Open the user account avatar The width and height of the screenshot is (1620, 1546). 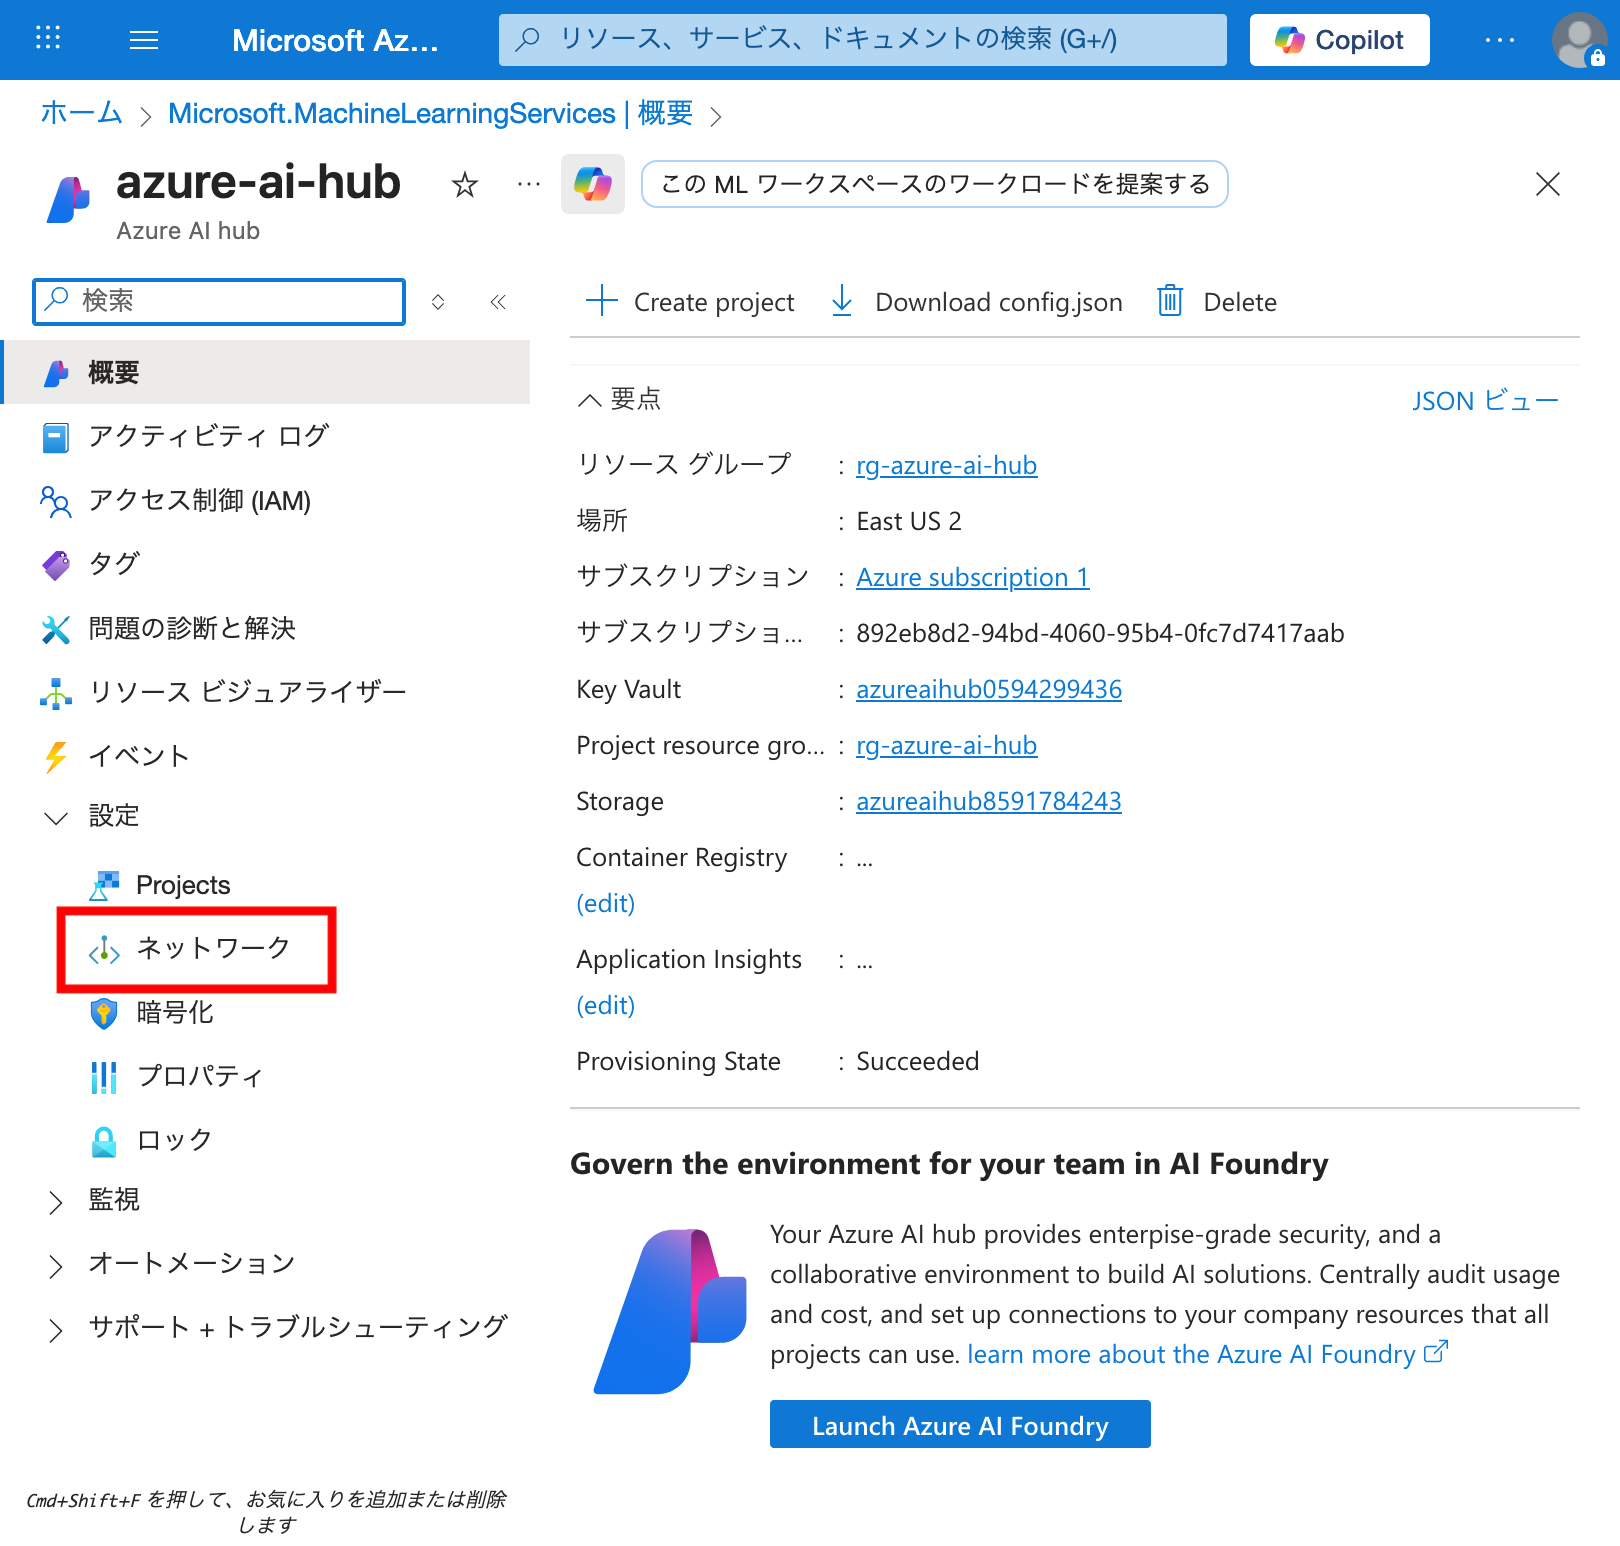(1579, 40)
